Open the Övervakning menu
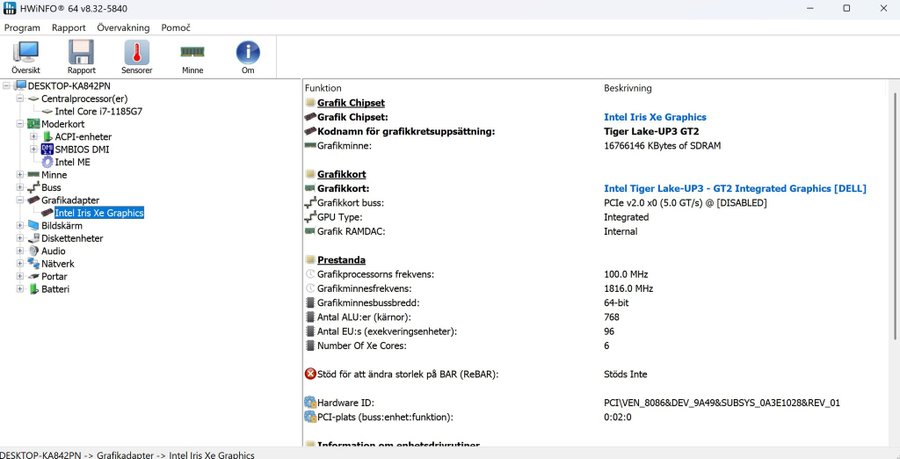Image resolution: width=900 pixels, height=459 pixels. click(123, 28)
